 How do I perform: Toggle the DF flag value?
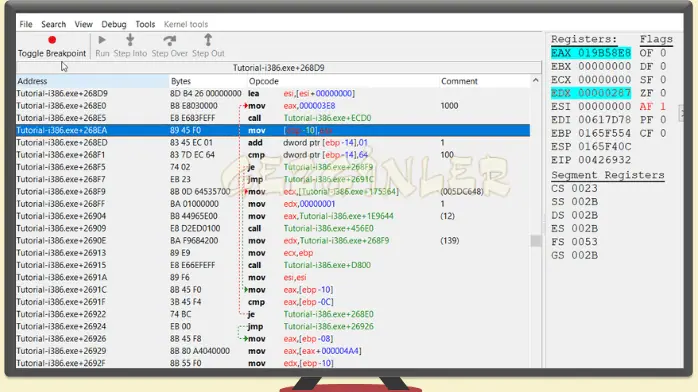coord(653,66)
